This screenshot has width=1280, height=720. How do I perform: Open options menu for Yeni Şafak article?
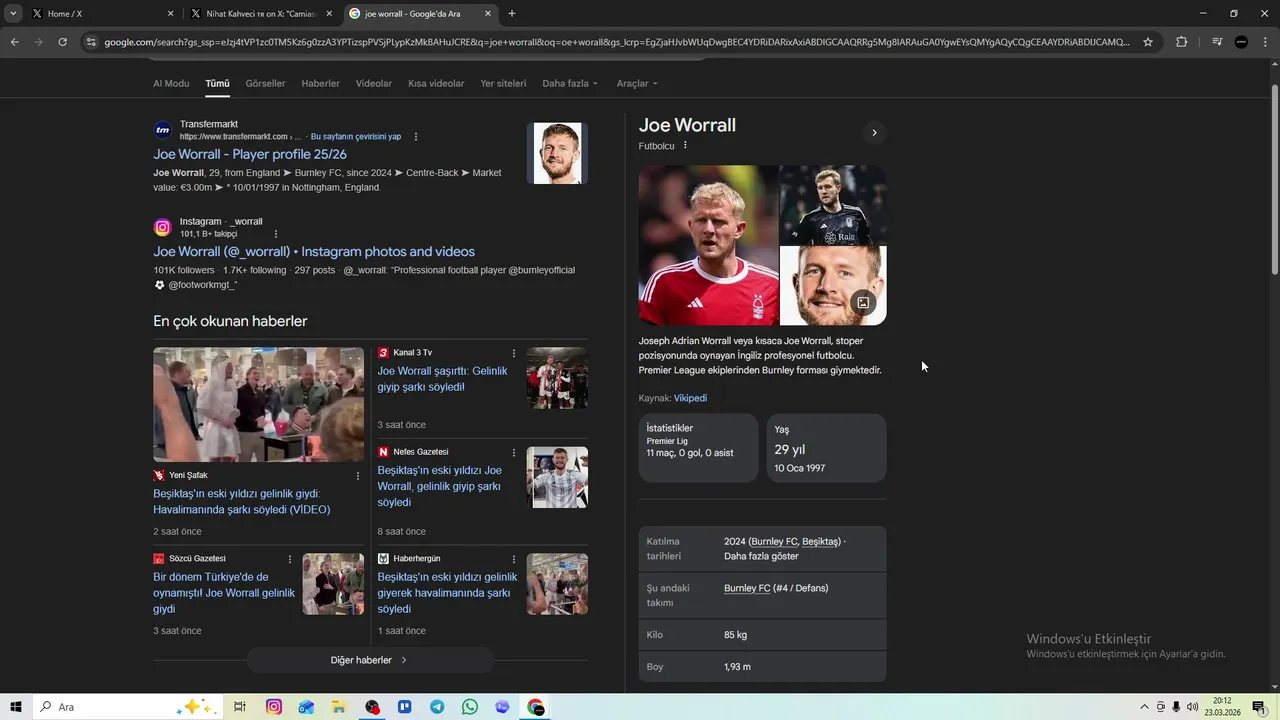(x=358, y=476)
